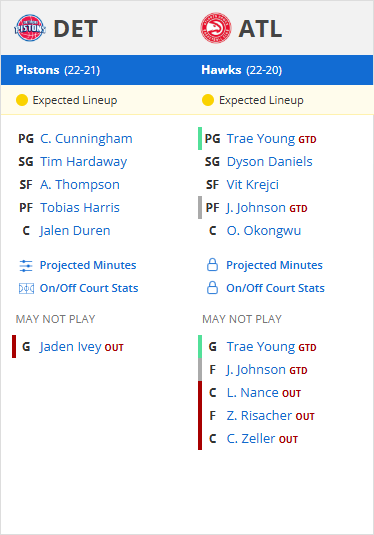The width and height of the screenshot is (374, 535).
Task: Open Jalen Duren player link
Action: tap(75, 231)
